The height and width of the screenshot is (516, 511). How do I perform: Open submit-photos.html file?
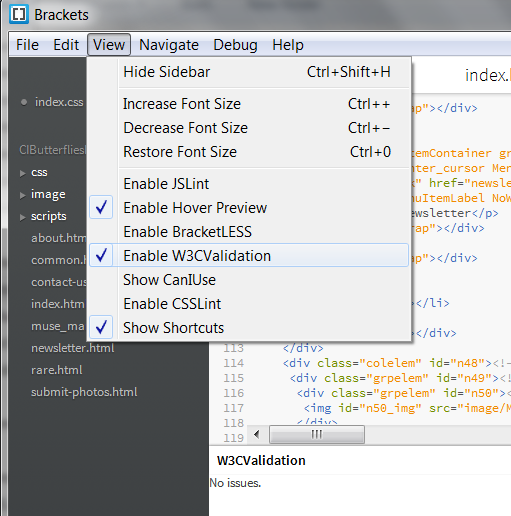click(x=84, y=392)
